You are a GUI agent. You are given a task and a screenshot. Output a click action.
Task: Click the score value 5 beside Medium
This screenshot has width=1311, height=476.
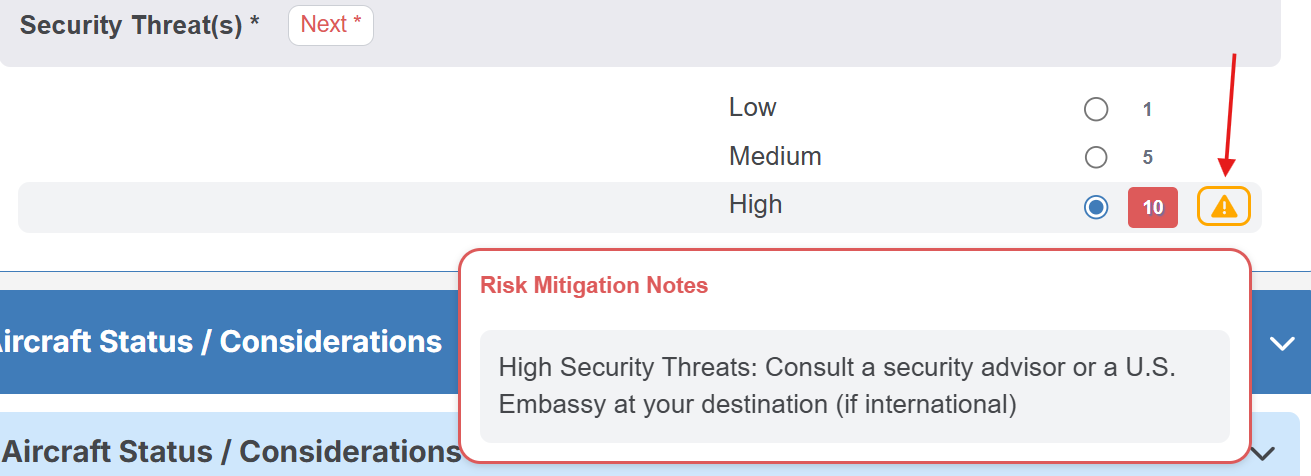pyautogui.click(x=1147, y=157)
